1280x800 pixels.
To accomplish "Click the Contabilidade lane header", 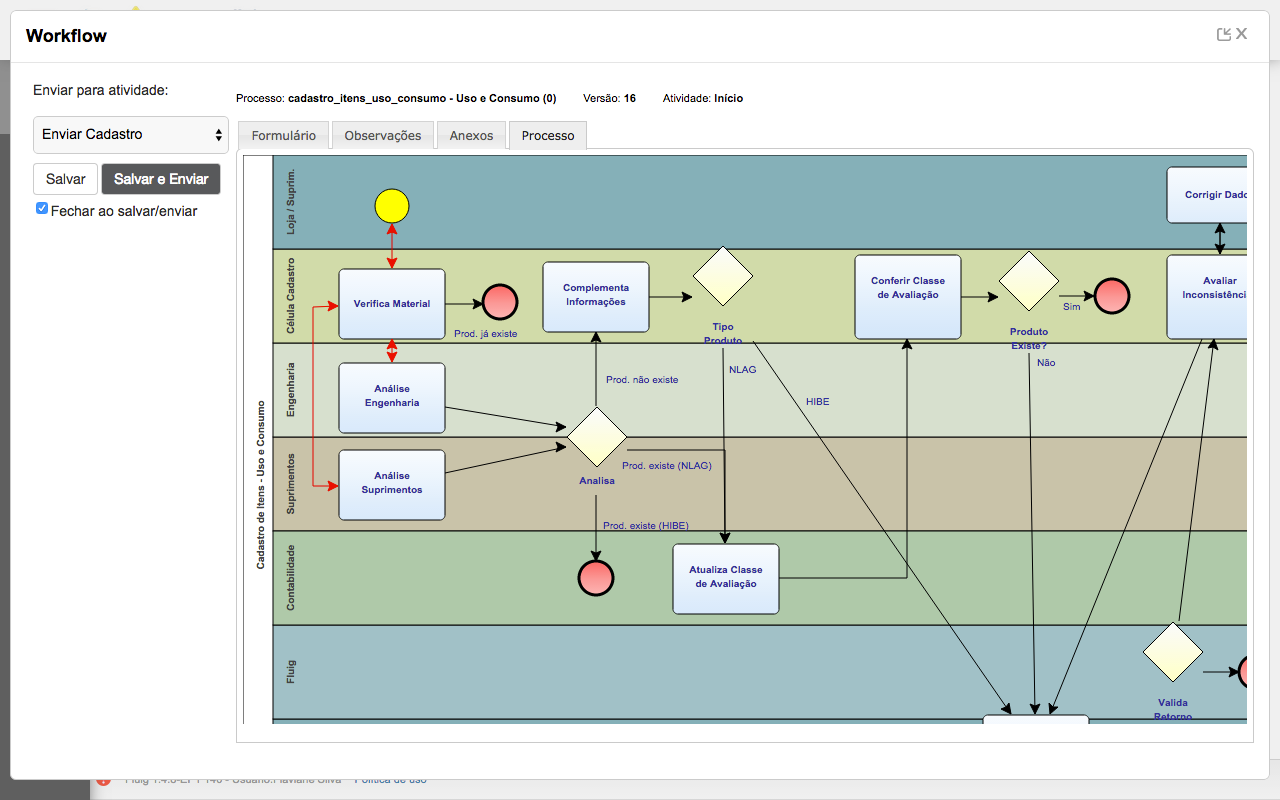I will pyautogui.click(x=291, y=578).
